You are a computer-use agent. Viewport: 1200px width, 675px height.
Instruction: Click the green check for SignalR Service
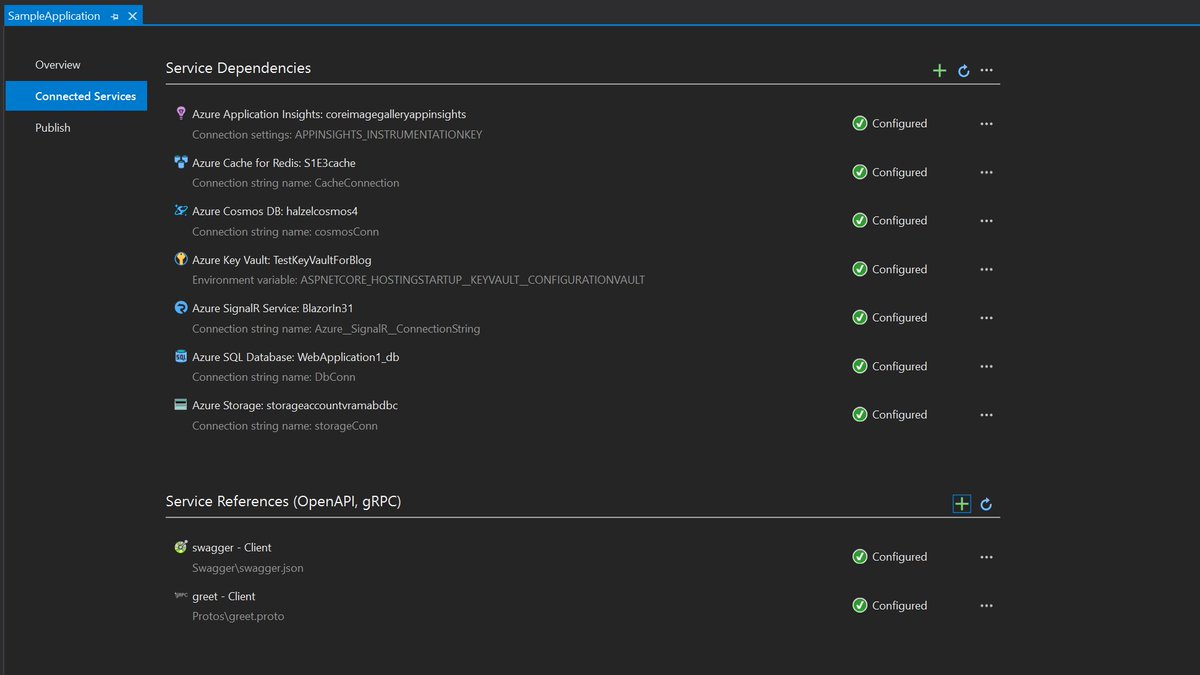[860, 317]
